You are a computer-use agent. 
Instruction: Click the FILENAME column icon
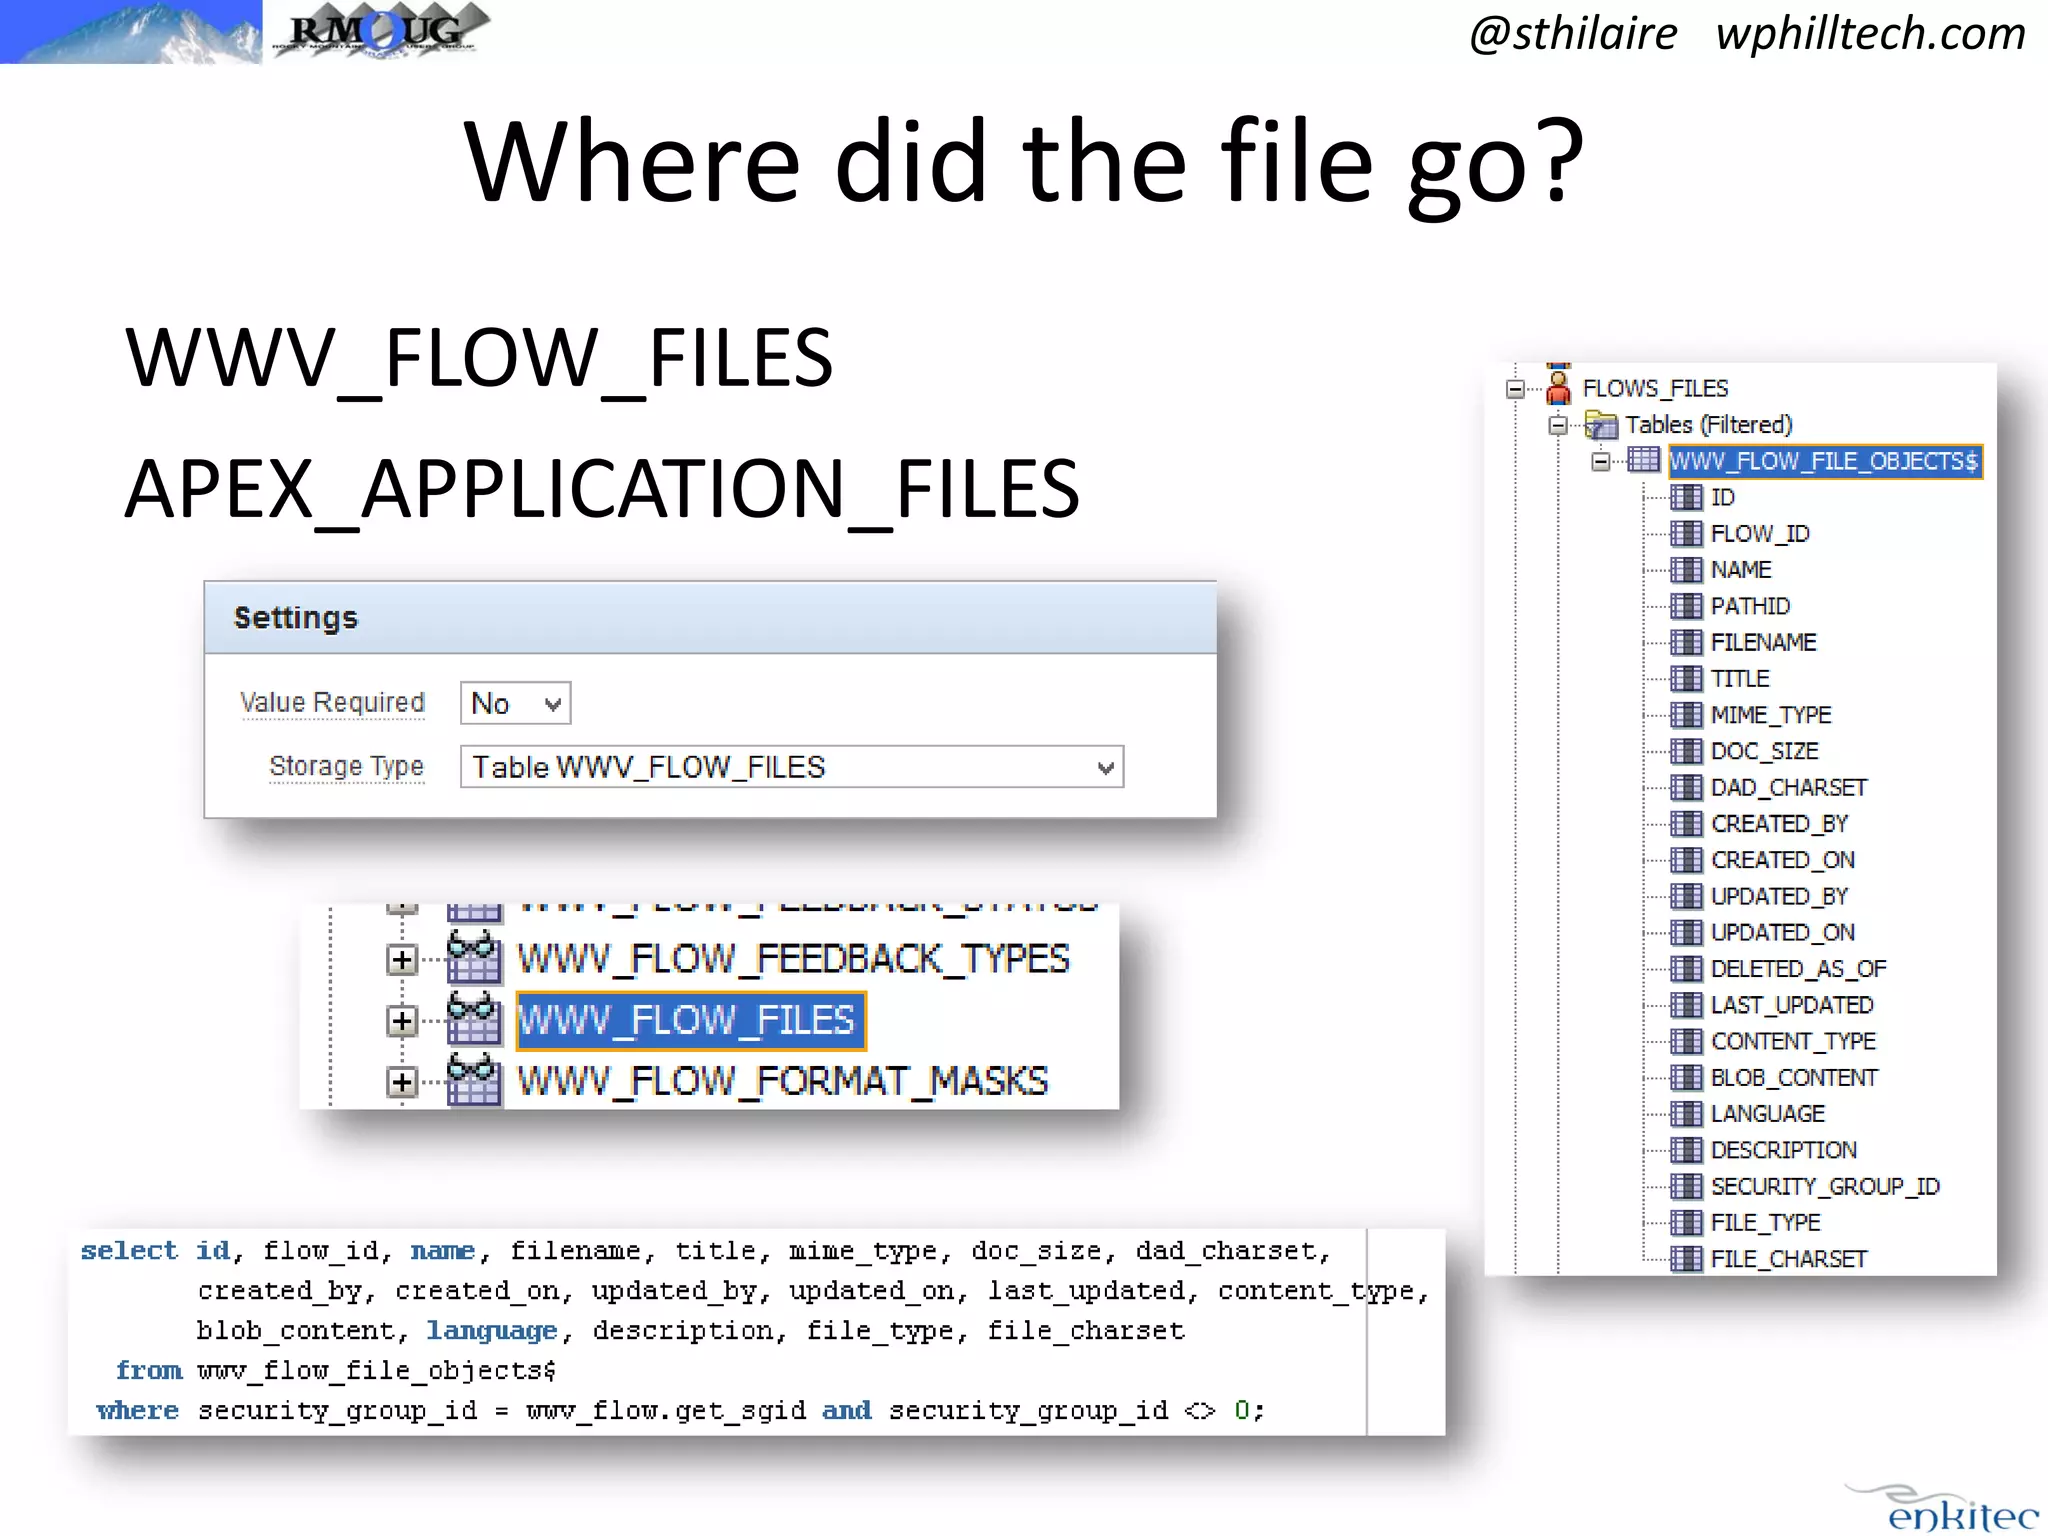1686,642
